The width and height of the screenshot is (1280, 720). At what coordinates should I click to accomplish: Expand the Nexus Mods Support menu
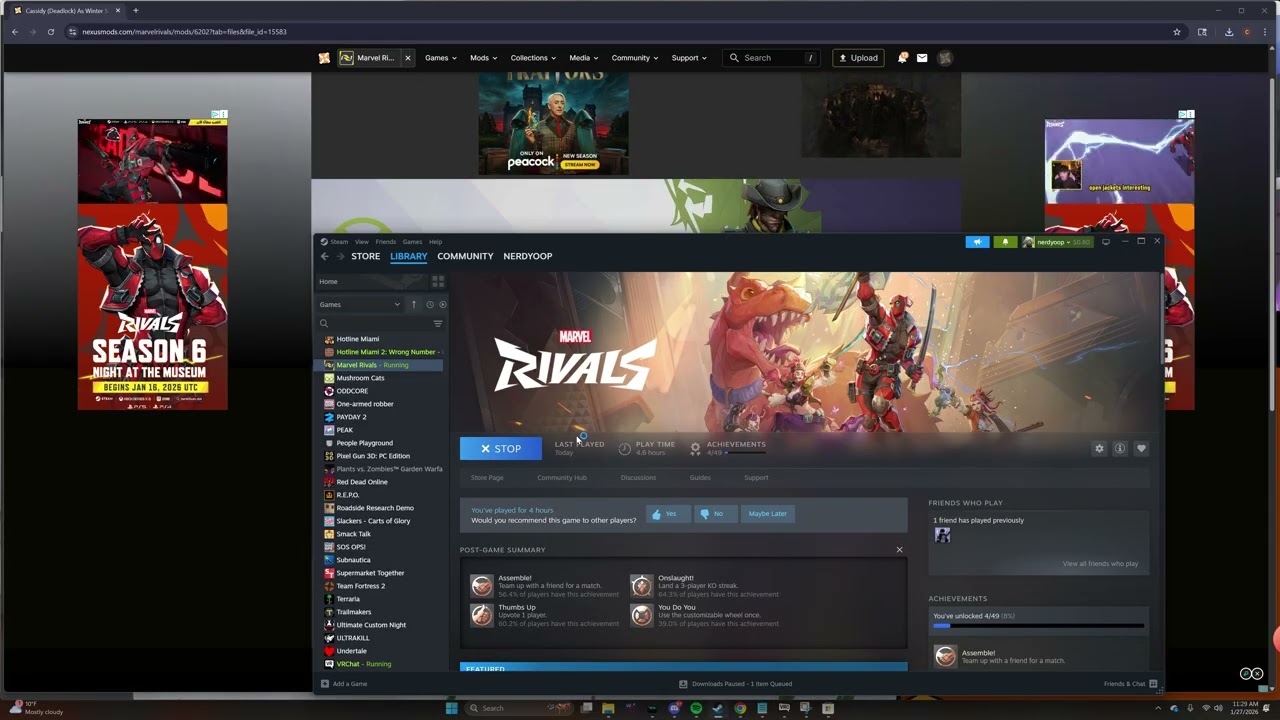[x=689, y=58]
